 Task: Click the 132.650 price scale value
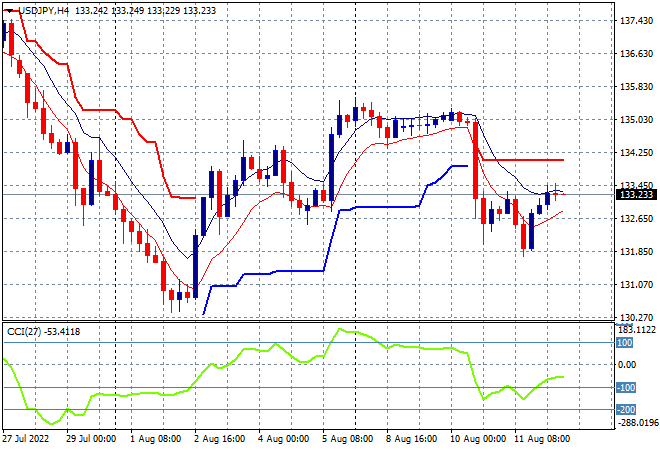pyautogui.click(x=636, y=218)
